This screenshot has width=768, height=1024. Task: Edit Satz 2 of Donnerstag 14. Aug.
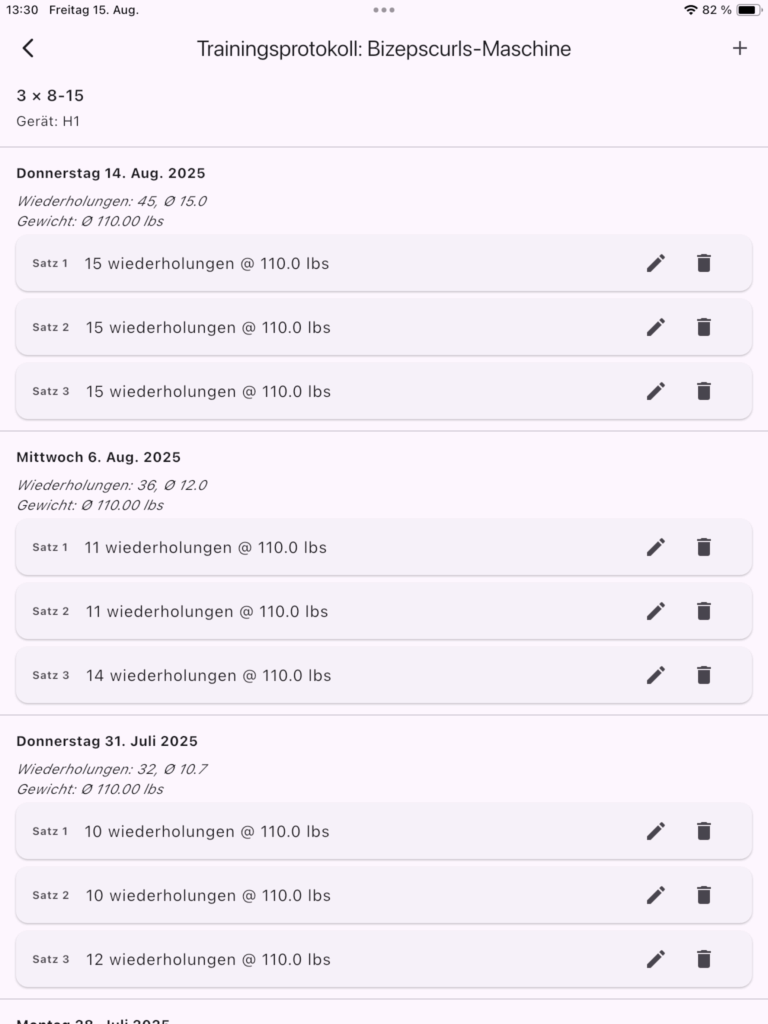(x=656, y=327)
